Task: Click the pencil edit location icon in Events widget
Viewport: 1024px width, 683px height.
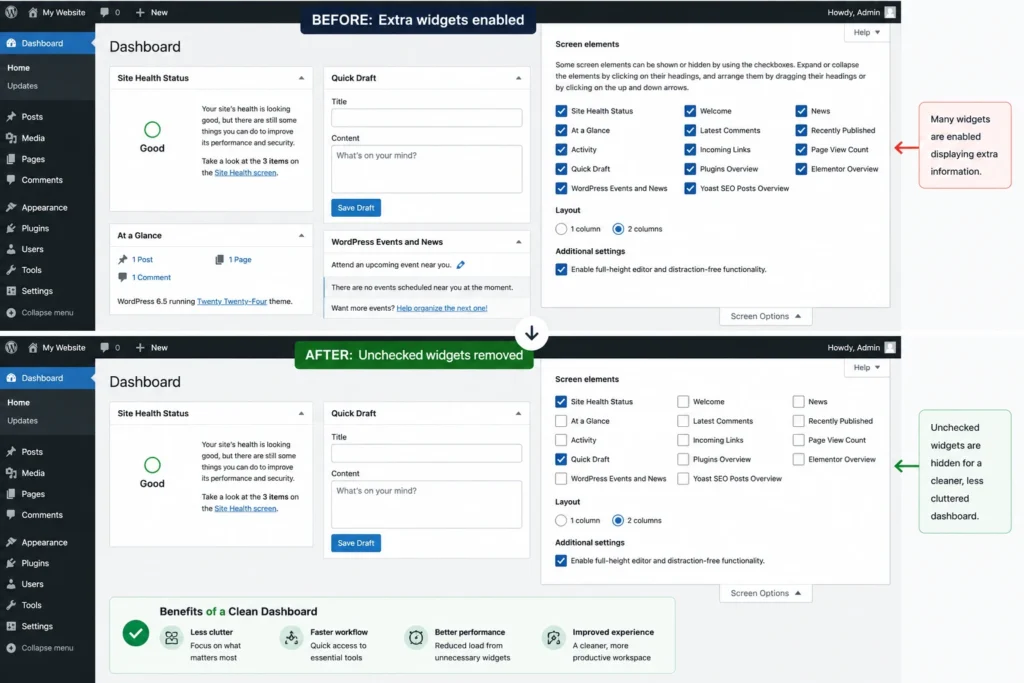Action: 461,264
